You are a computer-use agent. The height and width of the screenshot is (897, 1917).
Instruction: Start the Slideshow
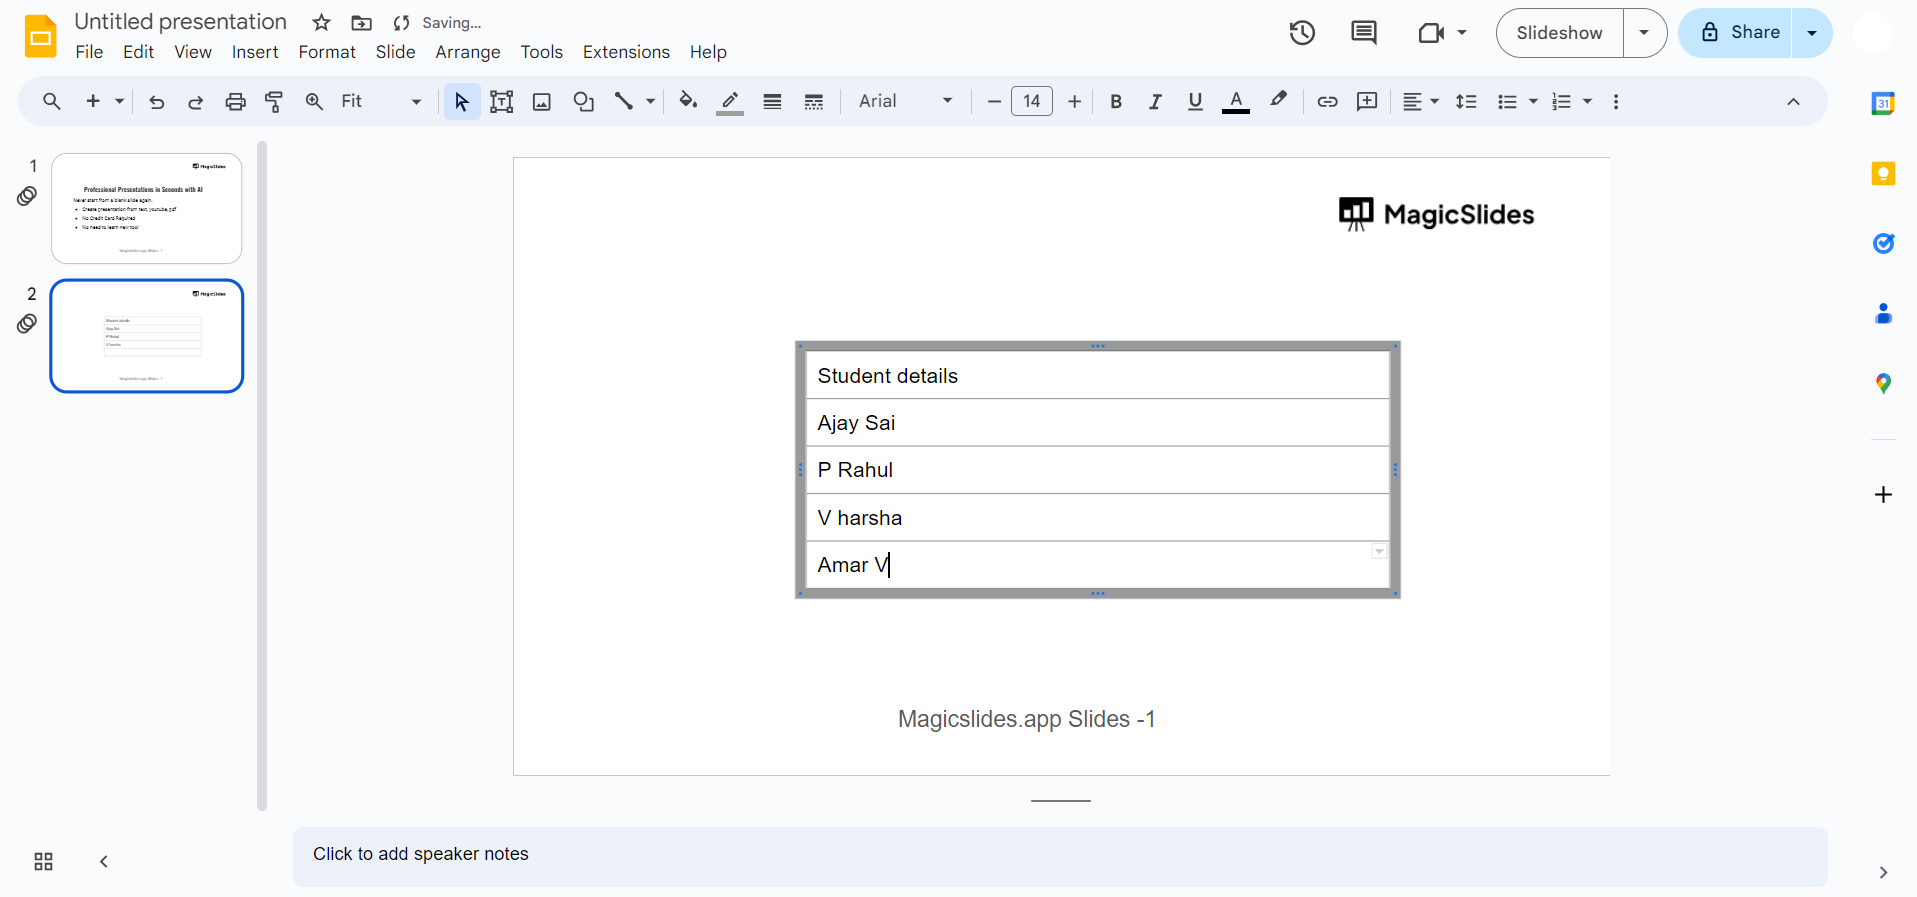pos(1559,33)
